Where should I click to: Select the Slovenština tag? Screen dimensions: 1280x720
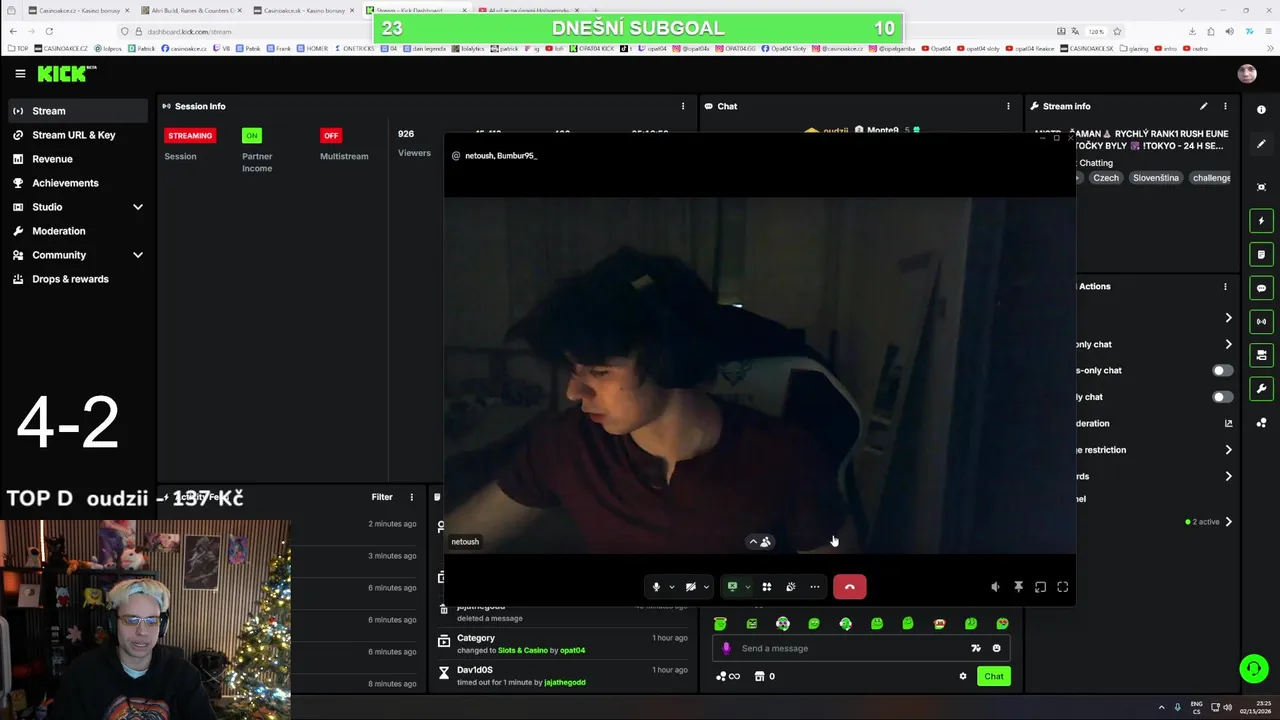tap(1156, 178)
